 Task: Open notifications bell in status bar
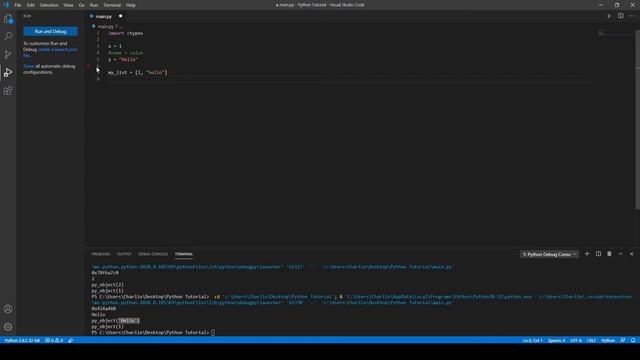[x=633, y=340]
